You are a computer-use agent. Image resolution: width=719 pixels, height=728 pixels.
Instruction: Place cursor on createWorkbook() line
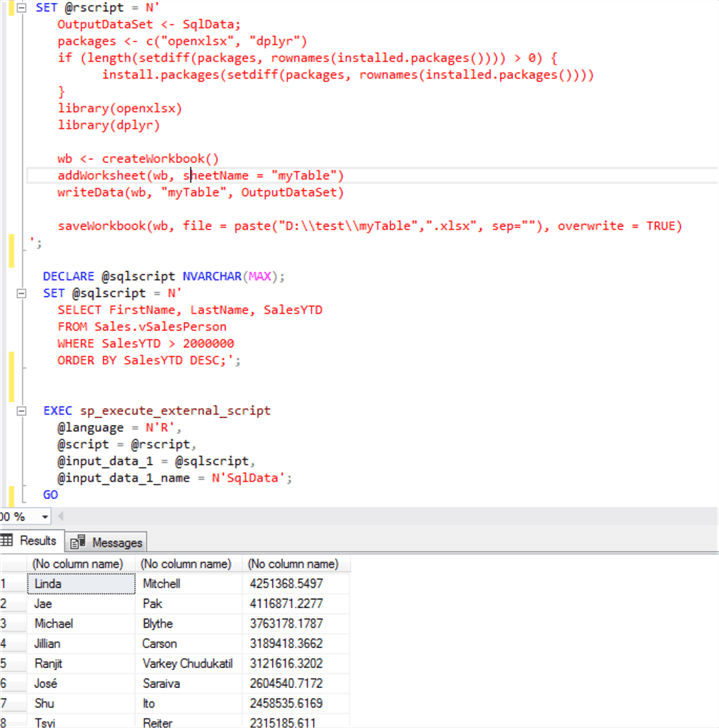[138, 159]
